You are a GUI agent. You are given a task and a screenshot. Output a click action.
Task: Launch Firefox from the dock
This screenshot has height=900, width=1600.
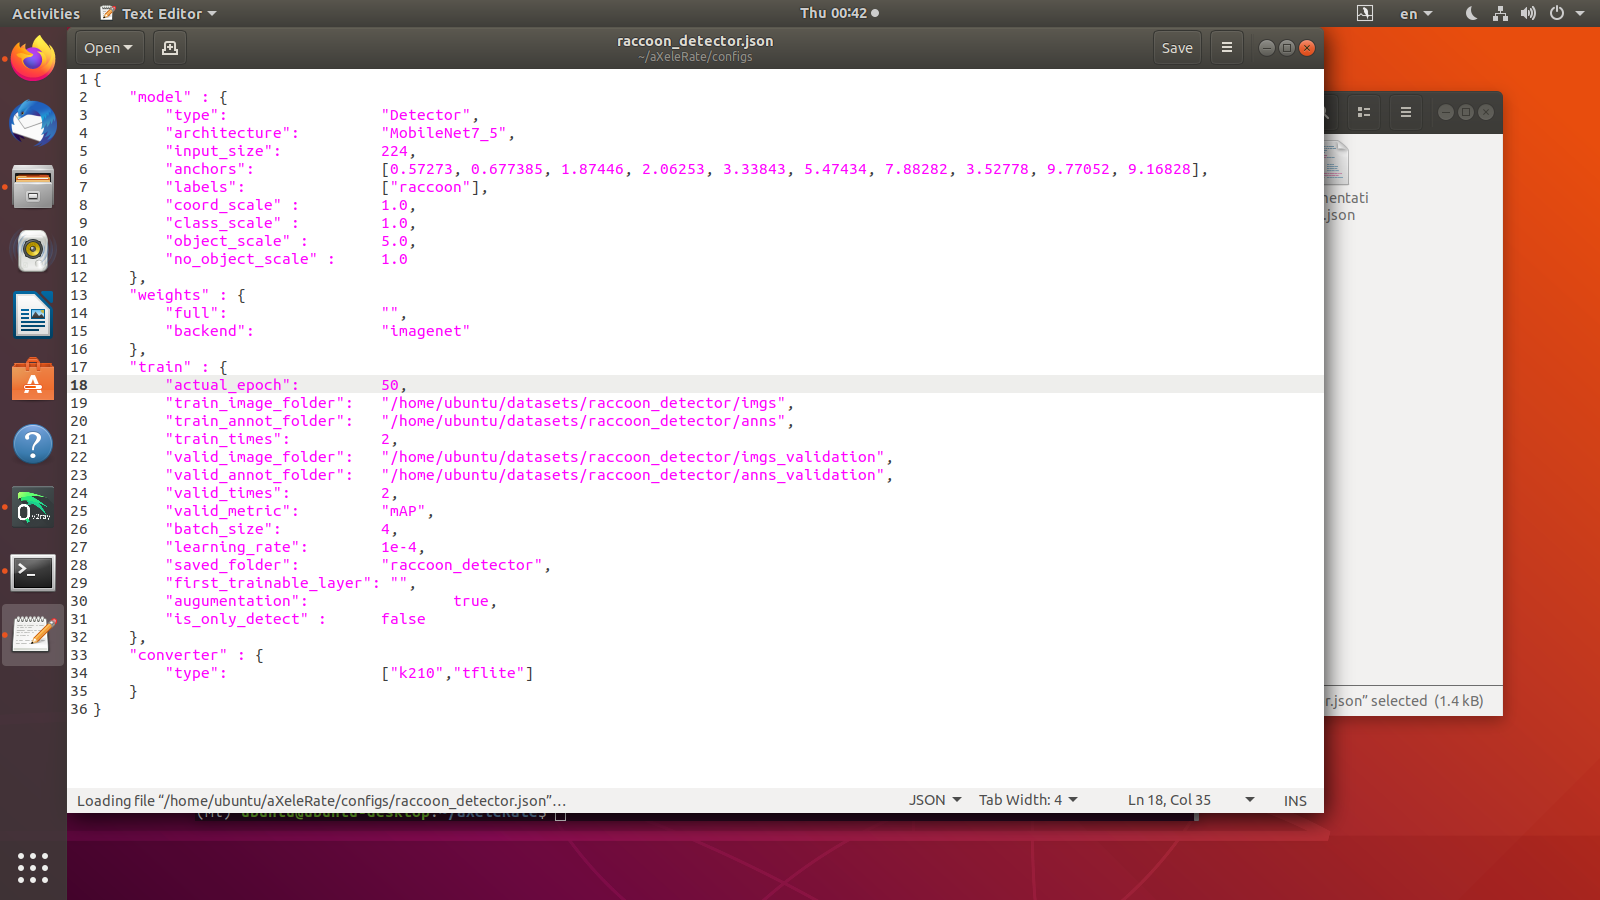tap(33, 59)
